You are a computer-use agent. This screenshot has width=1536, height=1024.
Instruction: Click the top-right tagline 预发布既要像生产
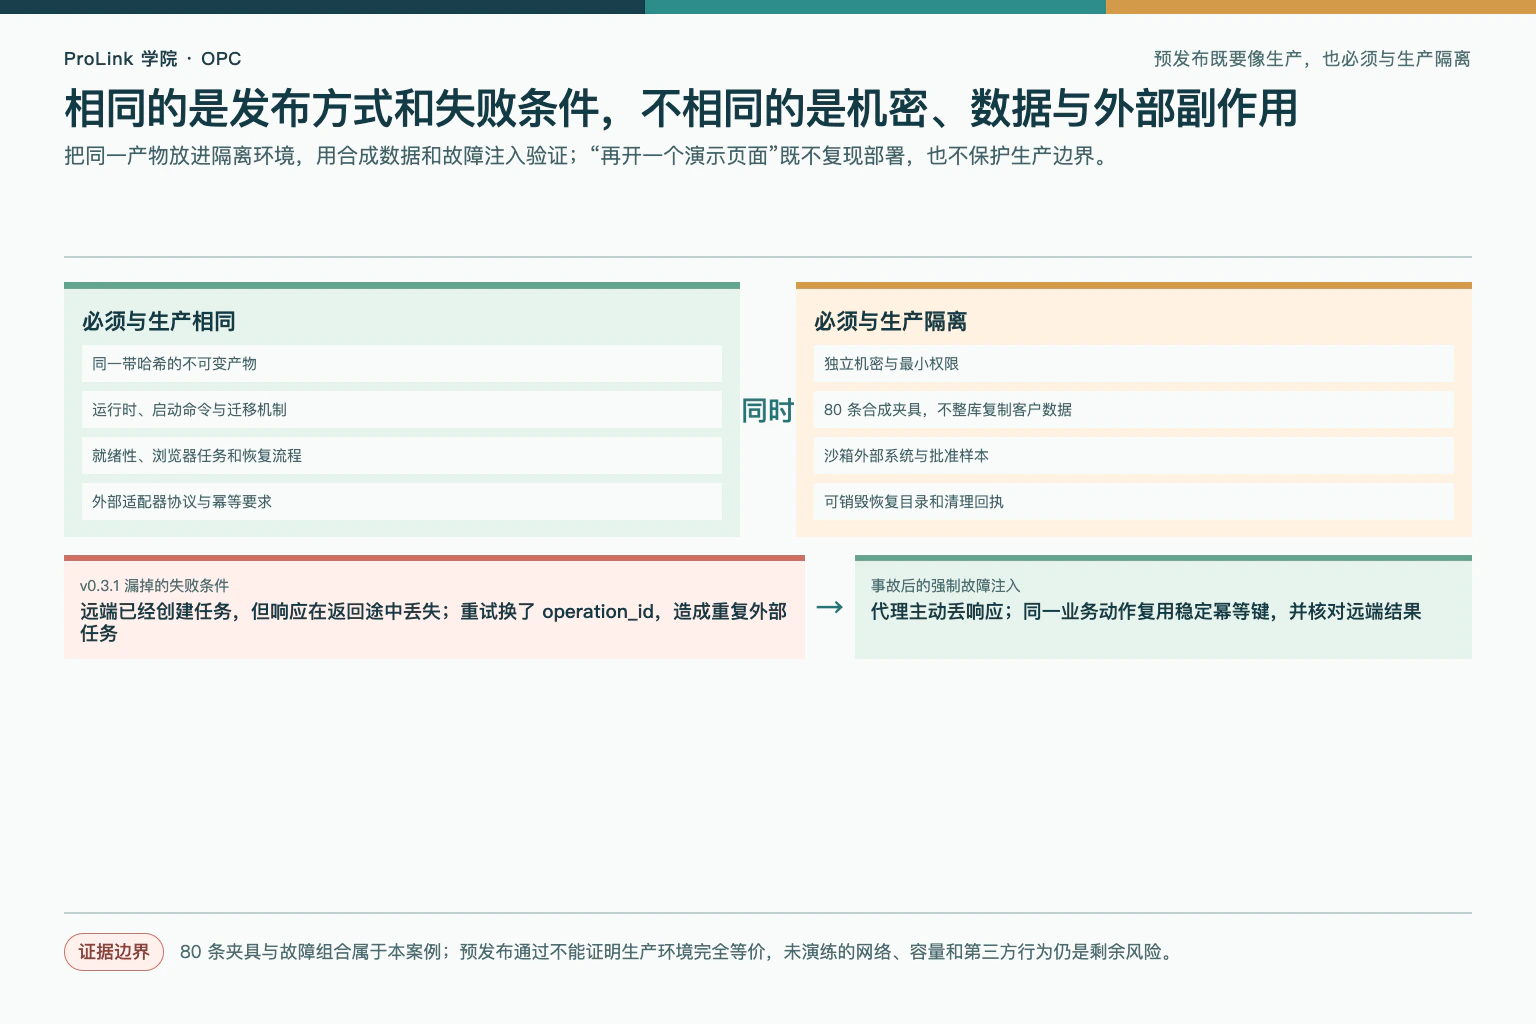click(x=1312, y=59)
